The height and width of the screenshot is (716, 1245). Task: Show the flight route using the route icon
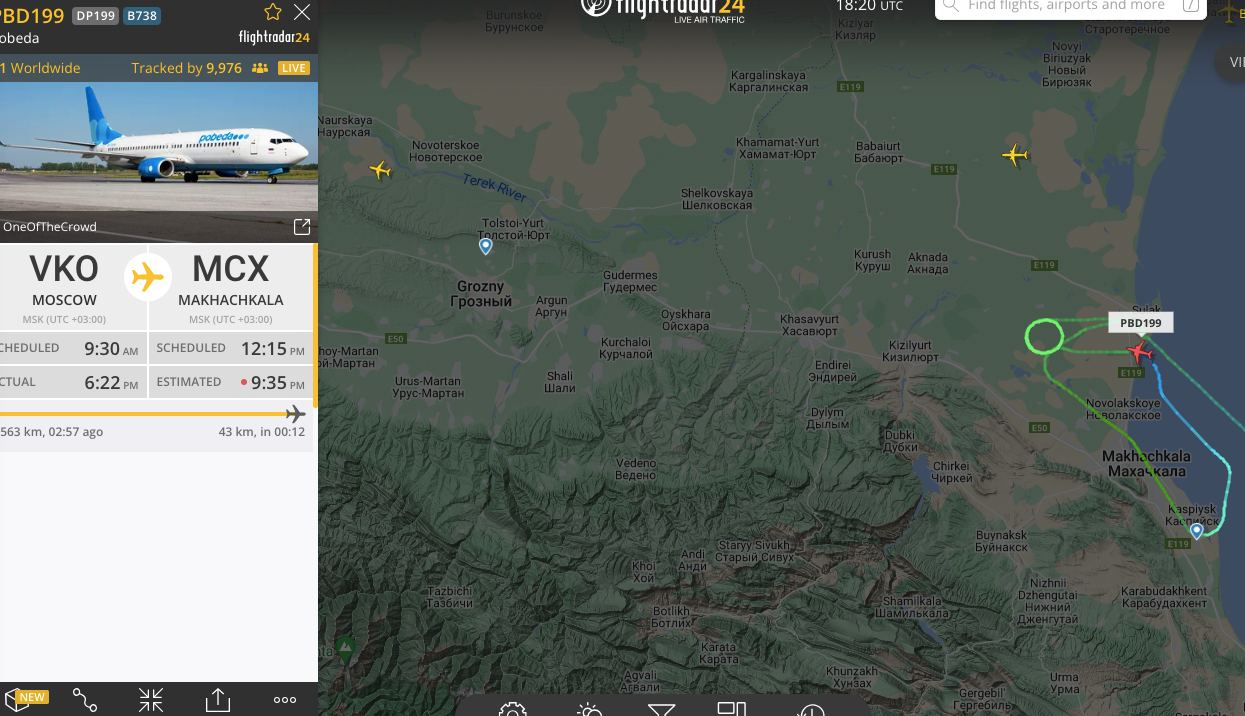point(85,700)
